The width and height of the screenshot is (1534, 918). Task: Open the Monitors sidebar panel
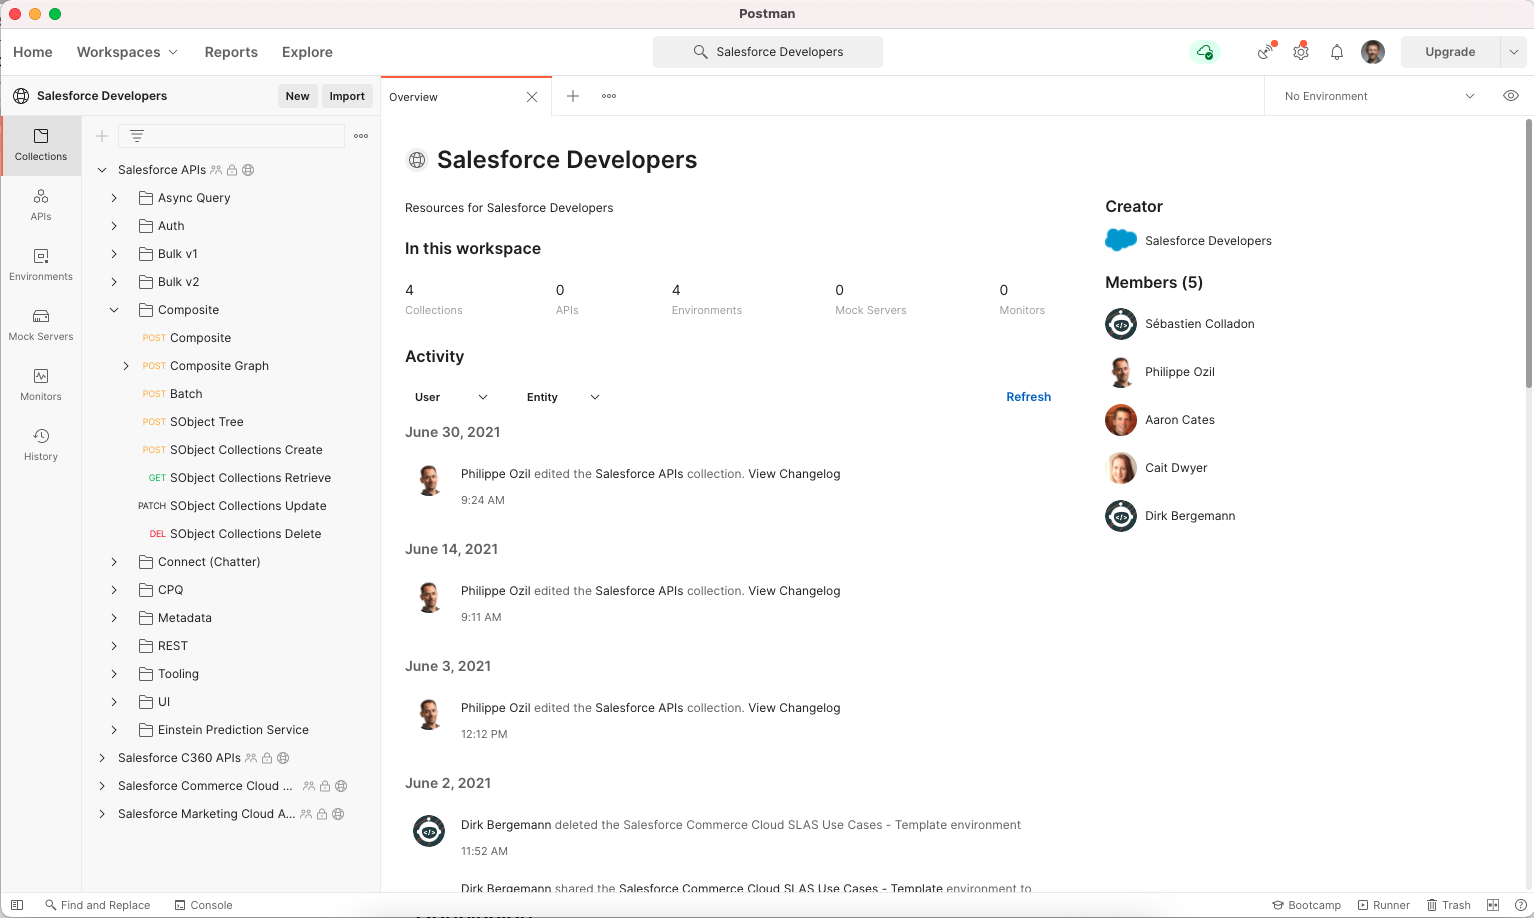(41, 385)
